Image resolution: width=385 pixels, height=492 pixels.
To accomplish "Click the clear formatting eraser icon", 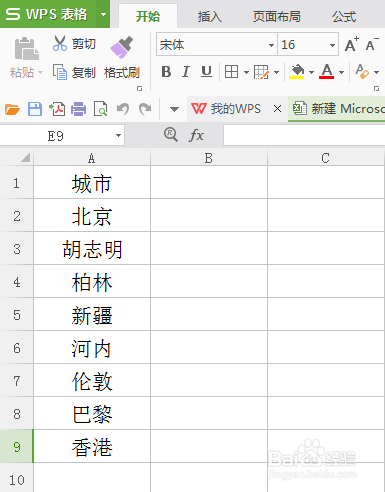I will point(362,72).
